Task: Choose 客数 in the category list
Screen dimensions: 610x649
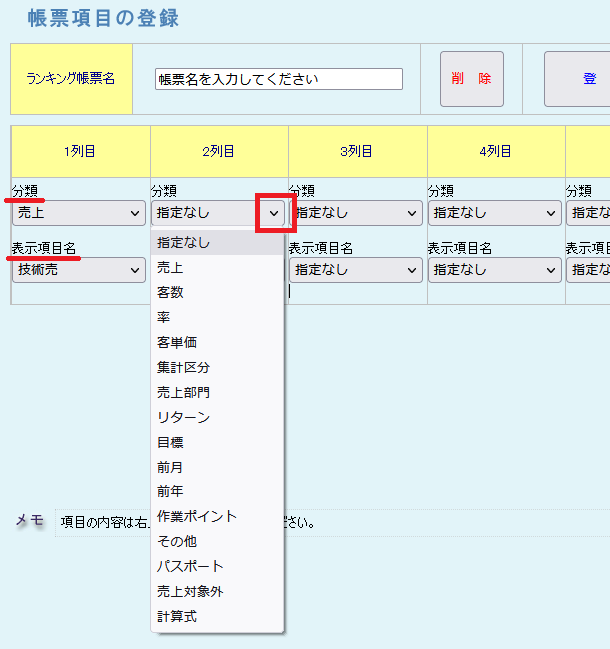Action: pos(171,293)
